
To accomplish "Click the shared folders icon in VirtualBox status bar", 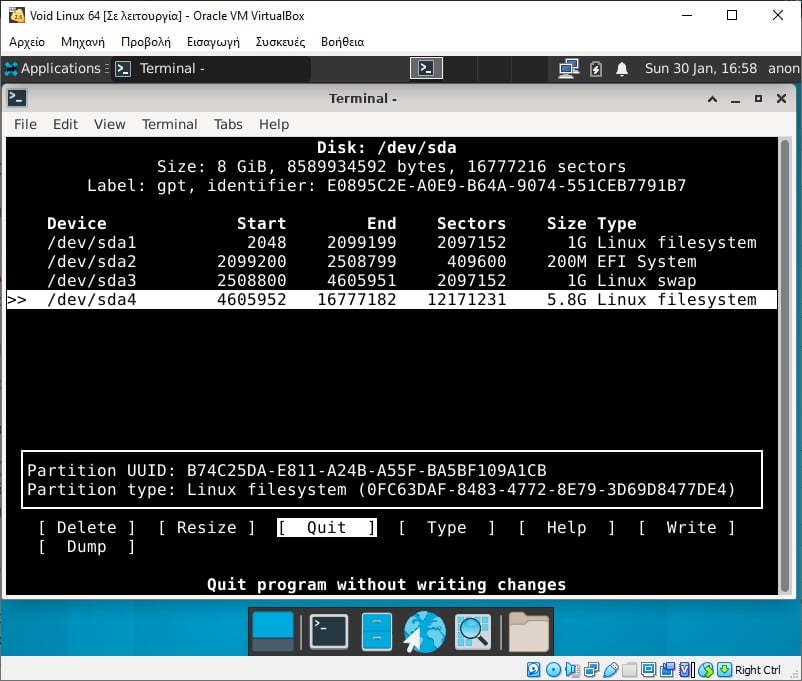I will (x=630, y=669).
